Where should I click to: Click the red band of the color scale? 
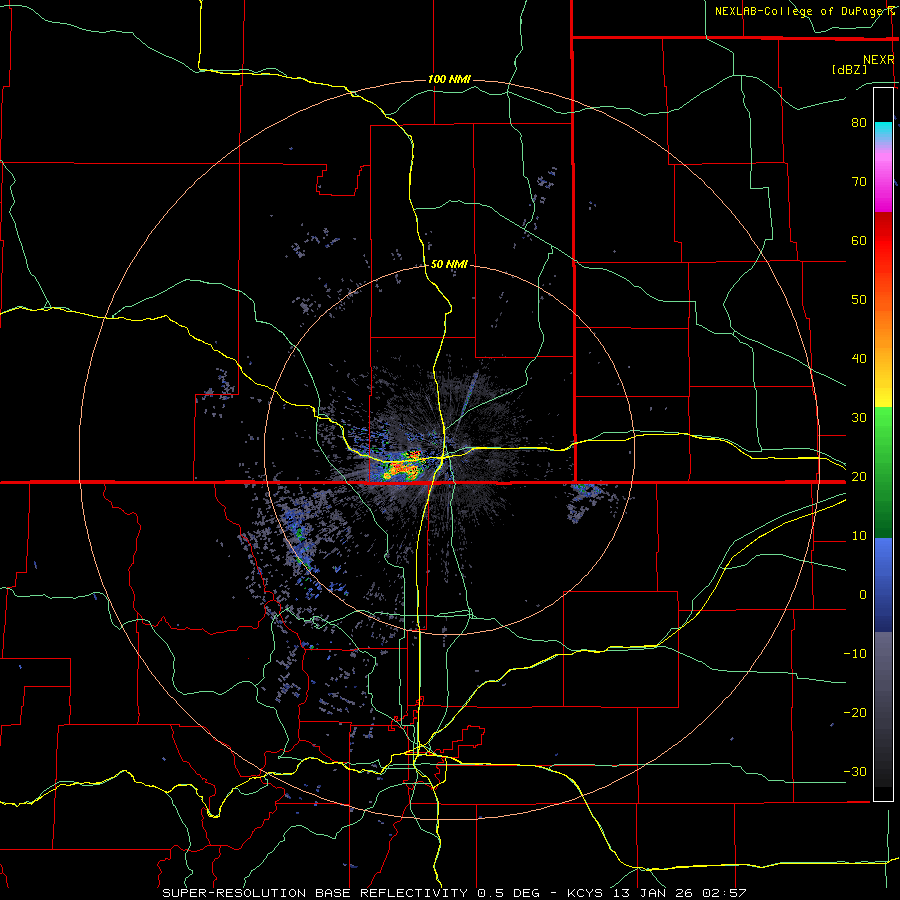(883, 250)
